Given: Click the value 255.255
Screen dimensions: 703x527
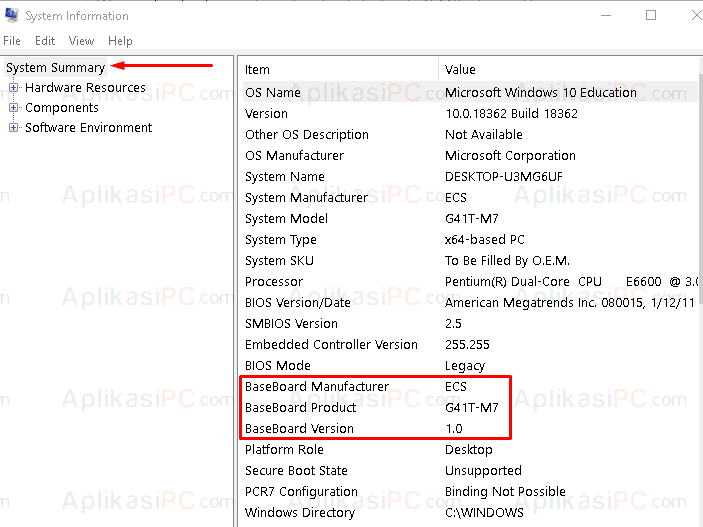Looking at the screenshot, I should [x=467, y=344].
